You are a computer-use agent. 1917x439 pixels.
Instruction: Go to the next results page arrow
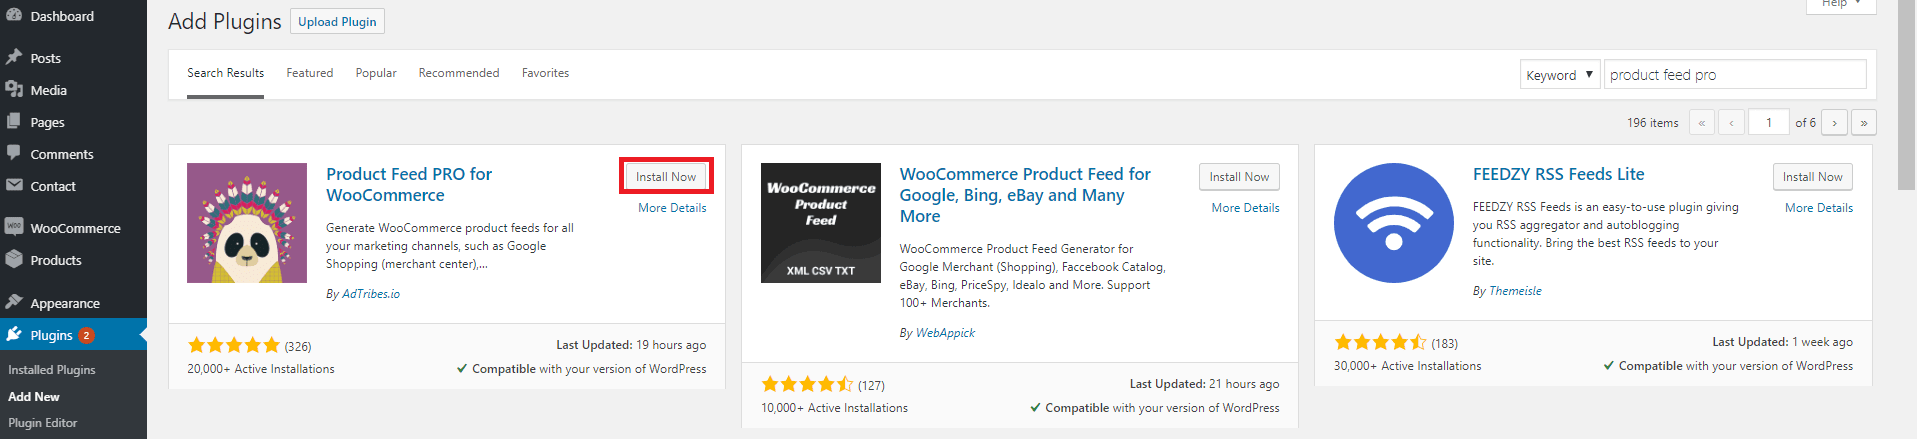pos(1834,123)
